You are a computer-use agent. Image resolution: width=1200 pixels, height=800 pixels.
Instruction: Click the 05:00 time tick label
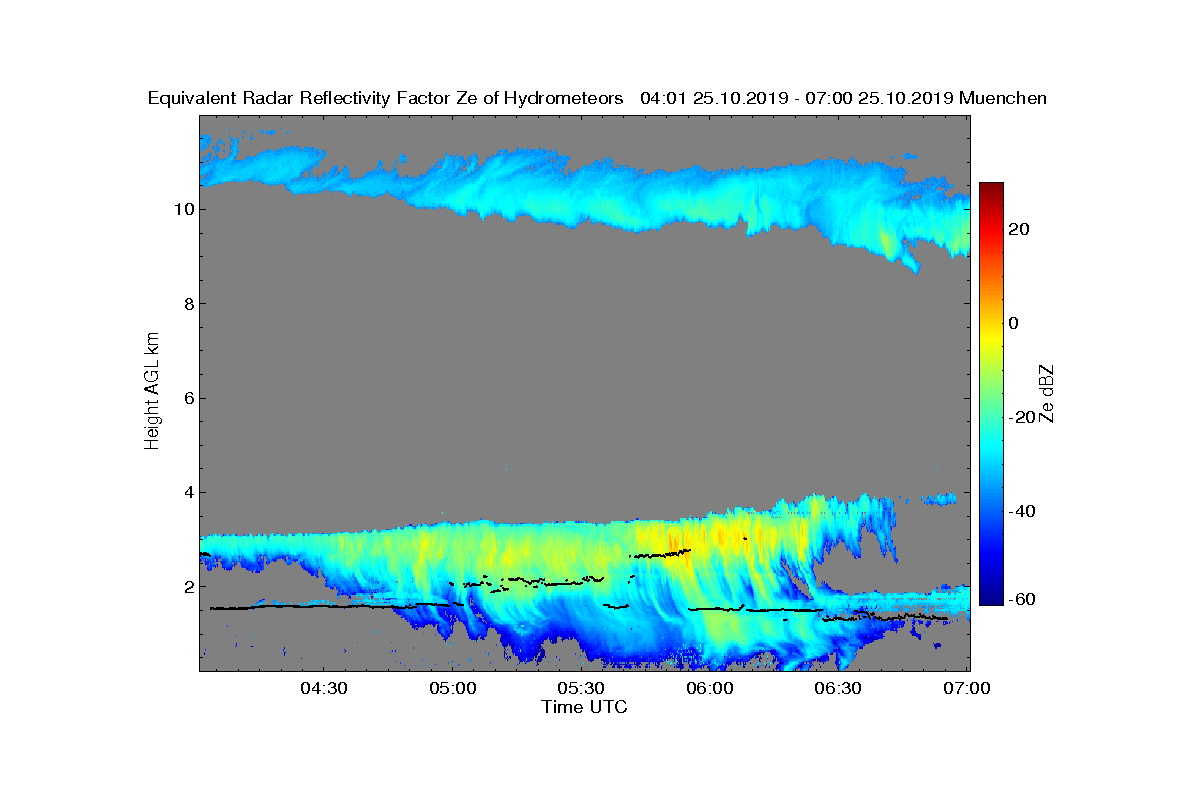tap(454, 688)
